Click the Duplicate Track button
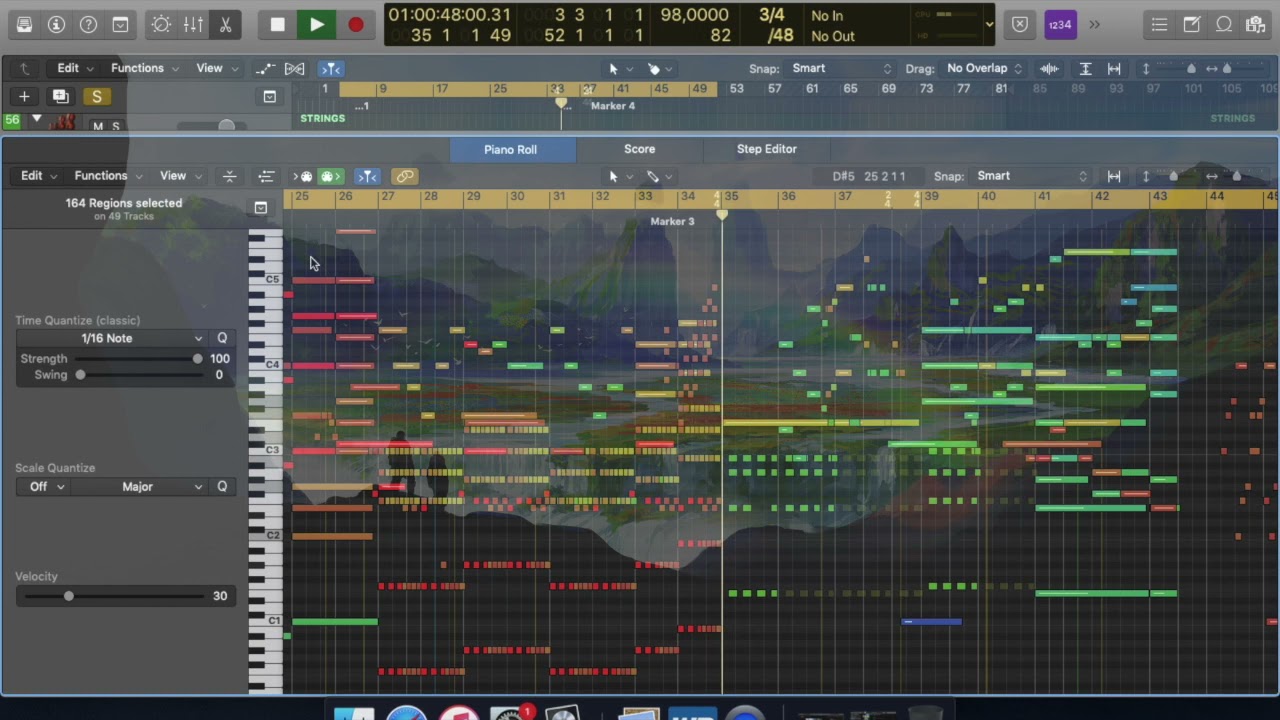 point(60,96)
